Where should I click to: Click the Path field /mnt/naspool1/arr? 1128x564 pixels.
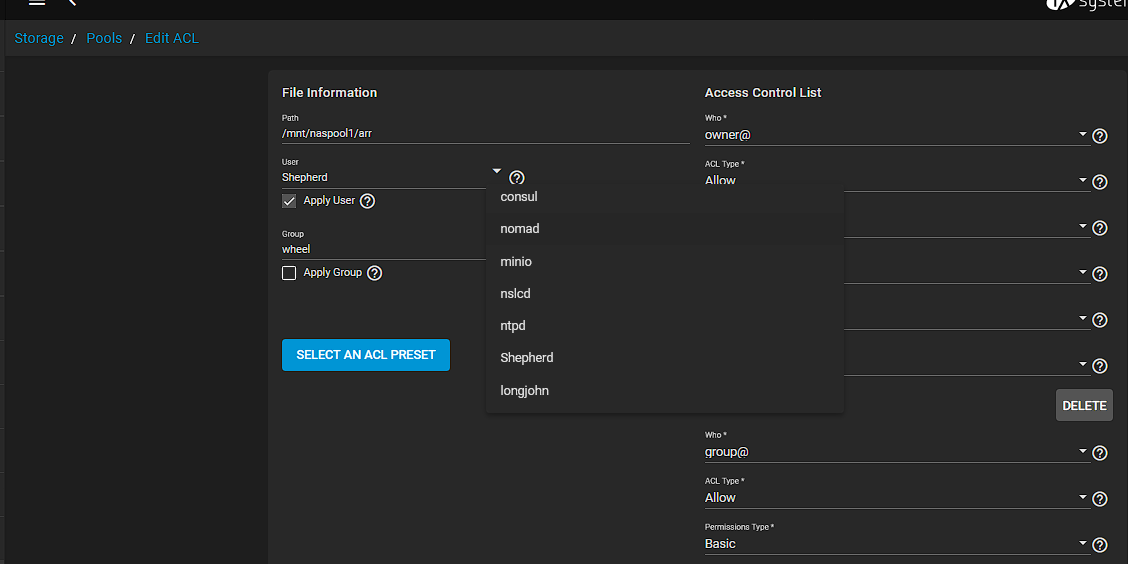point(486,133)
